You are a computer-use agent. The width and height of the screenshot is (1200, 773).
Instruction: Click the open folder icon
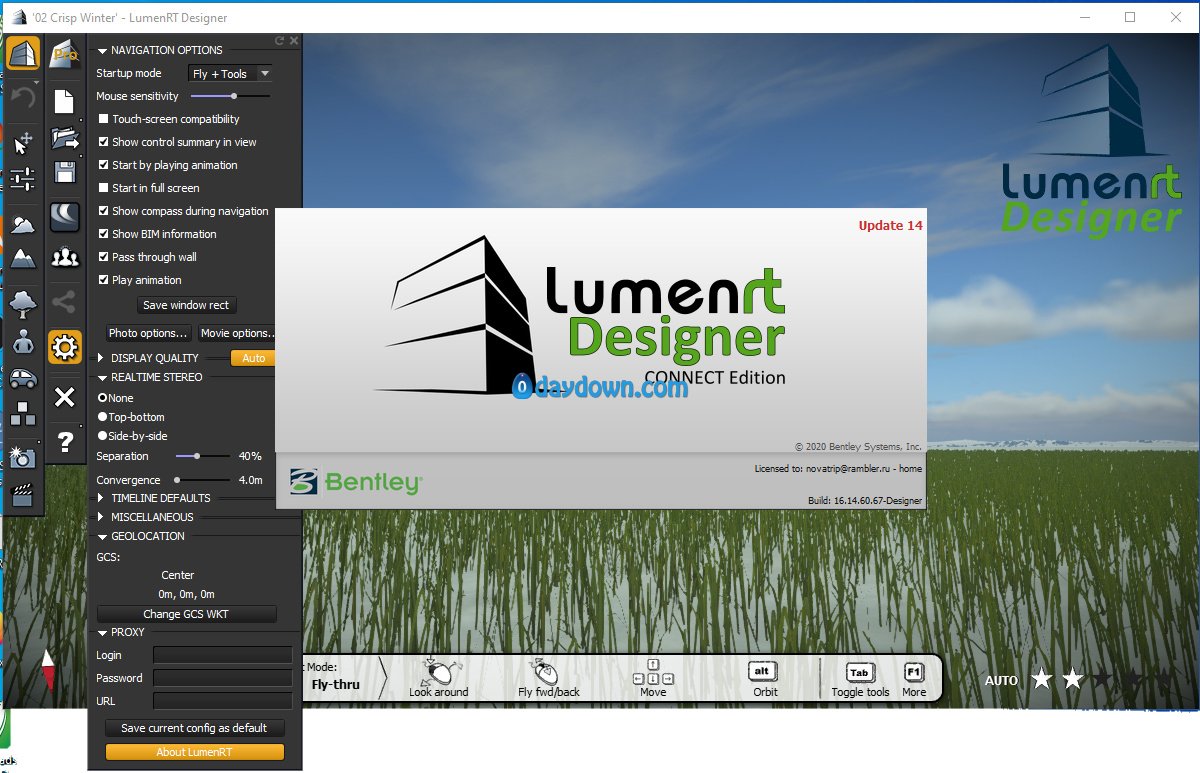pyautogui.click(x=65, y=137)
